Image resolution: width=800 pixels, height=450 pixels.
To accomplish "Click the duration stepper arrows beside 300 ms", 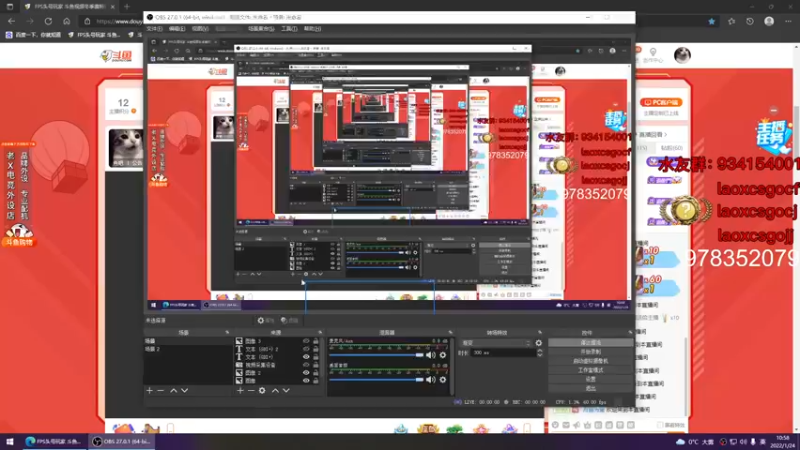I will pyautogui.click(x=539, y=353).
